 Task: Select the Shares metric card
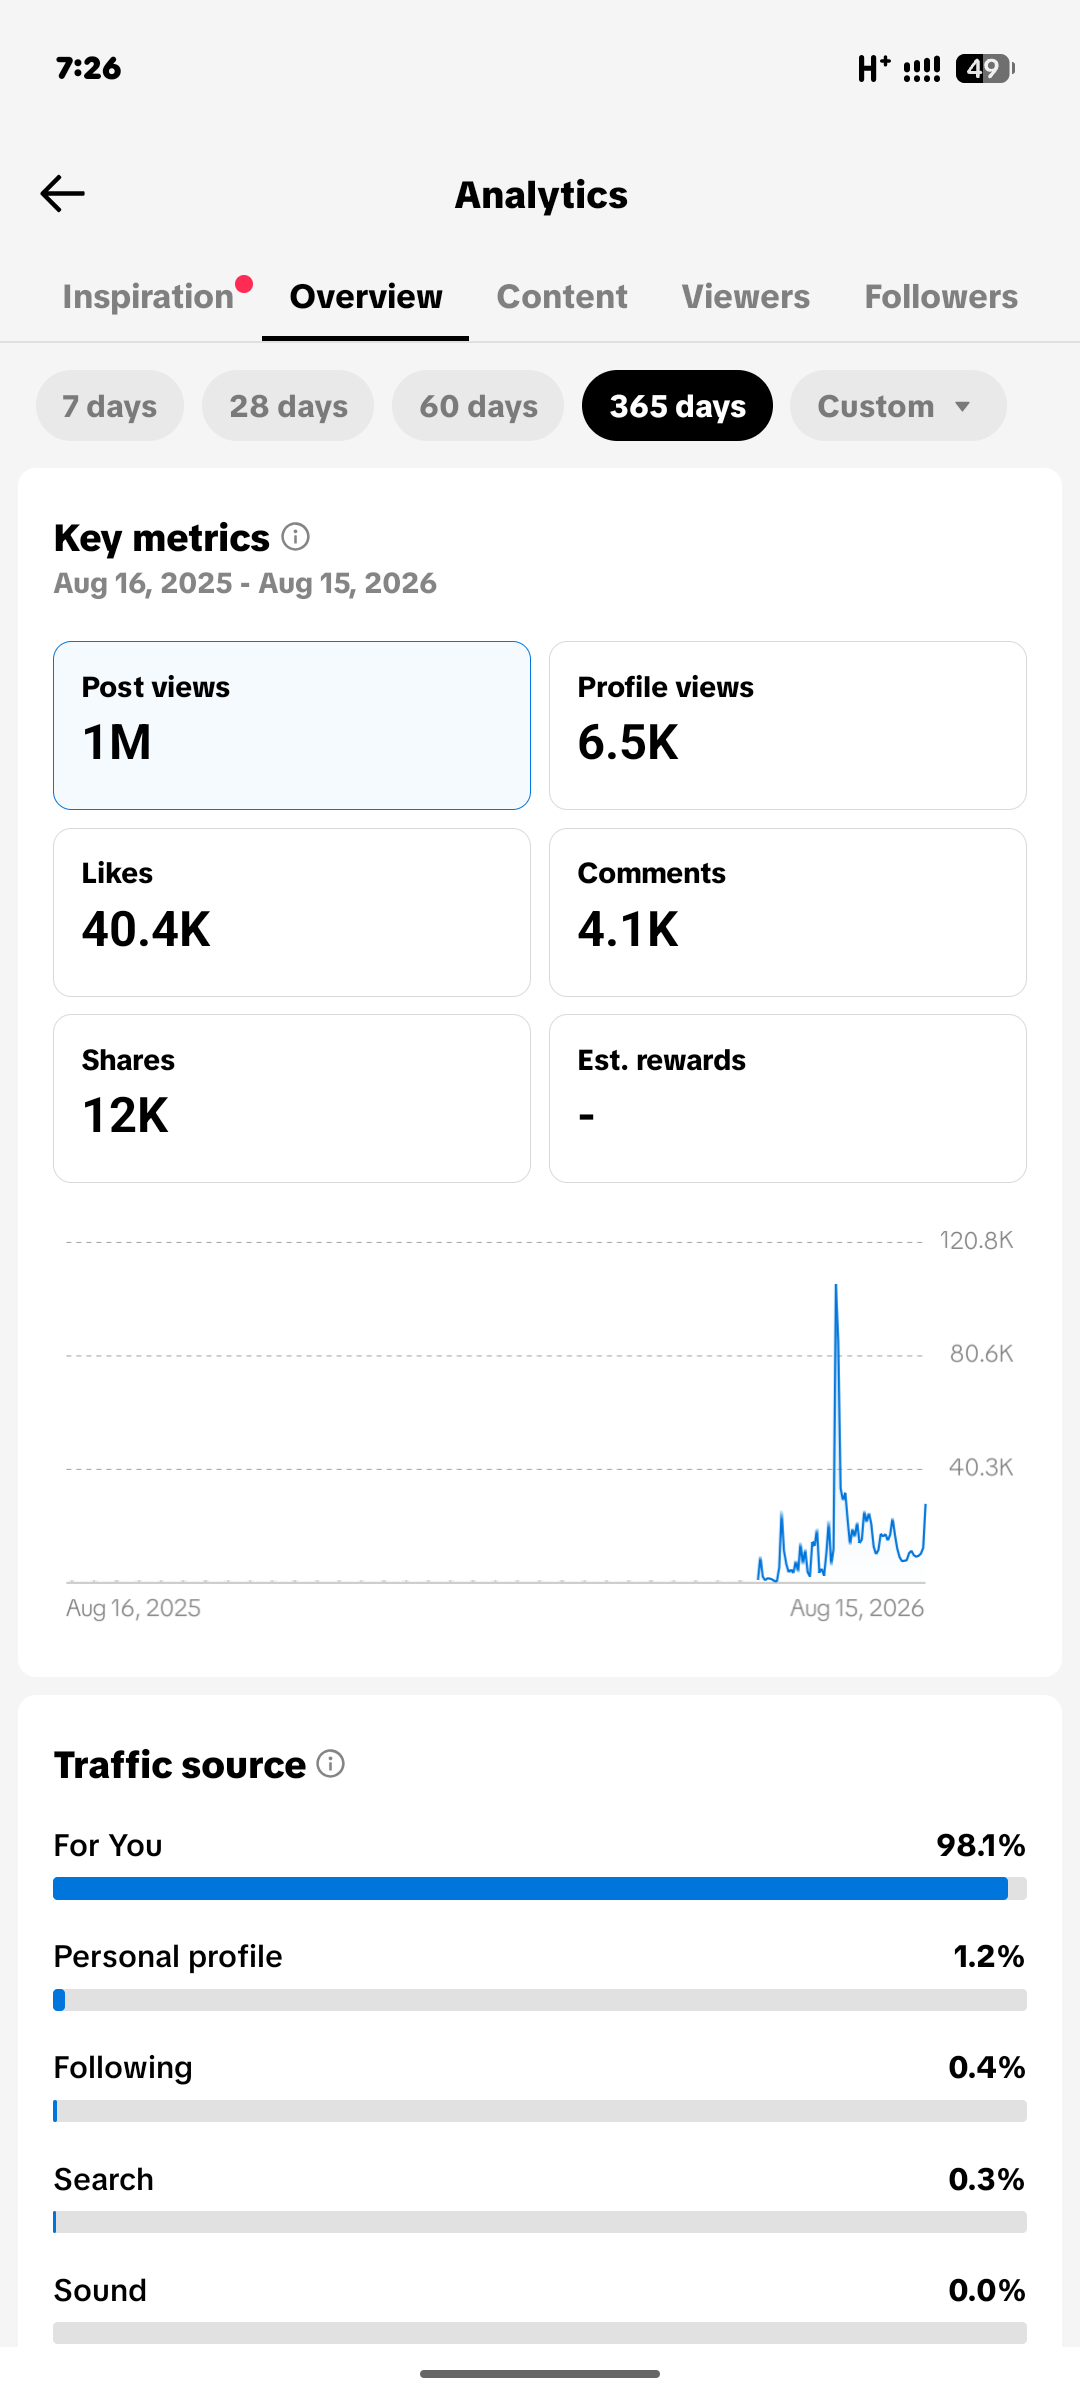tap(292, 1098)
